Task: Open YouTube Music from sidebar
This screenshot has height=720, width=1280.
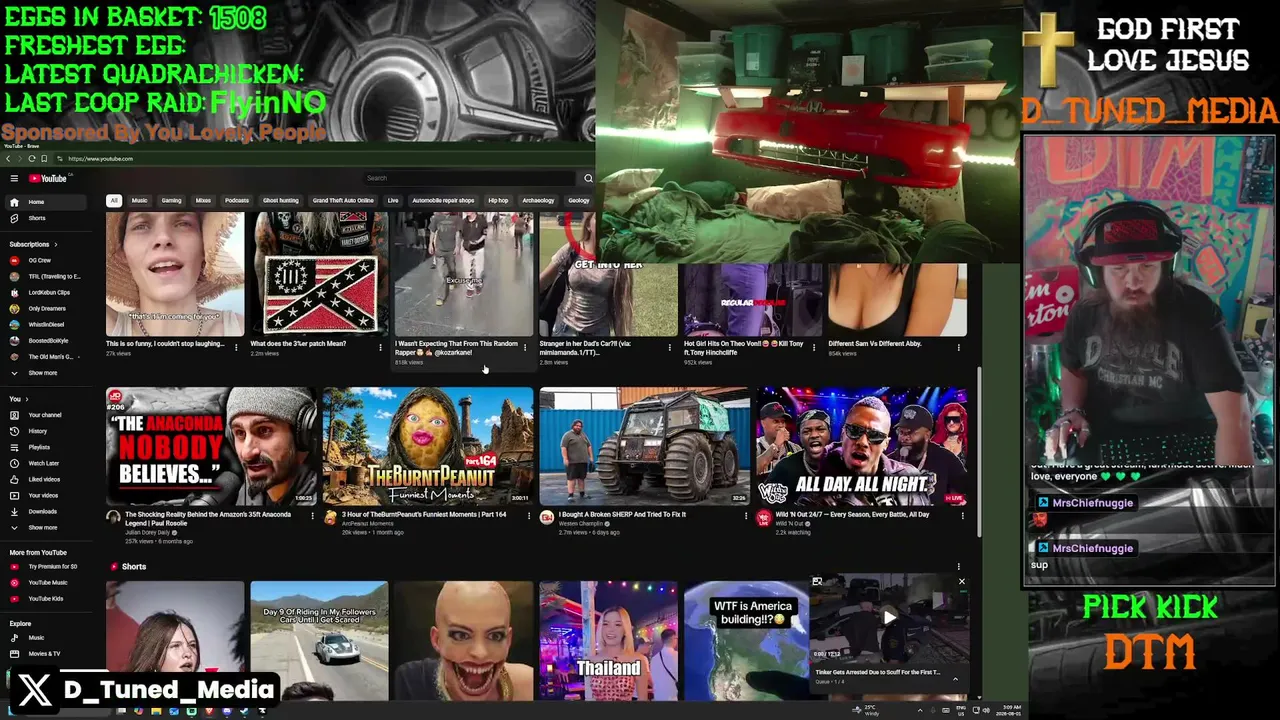Action: point(45,582)
